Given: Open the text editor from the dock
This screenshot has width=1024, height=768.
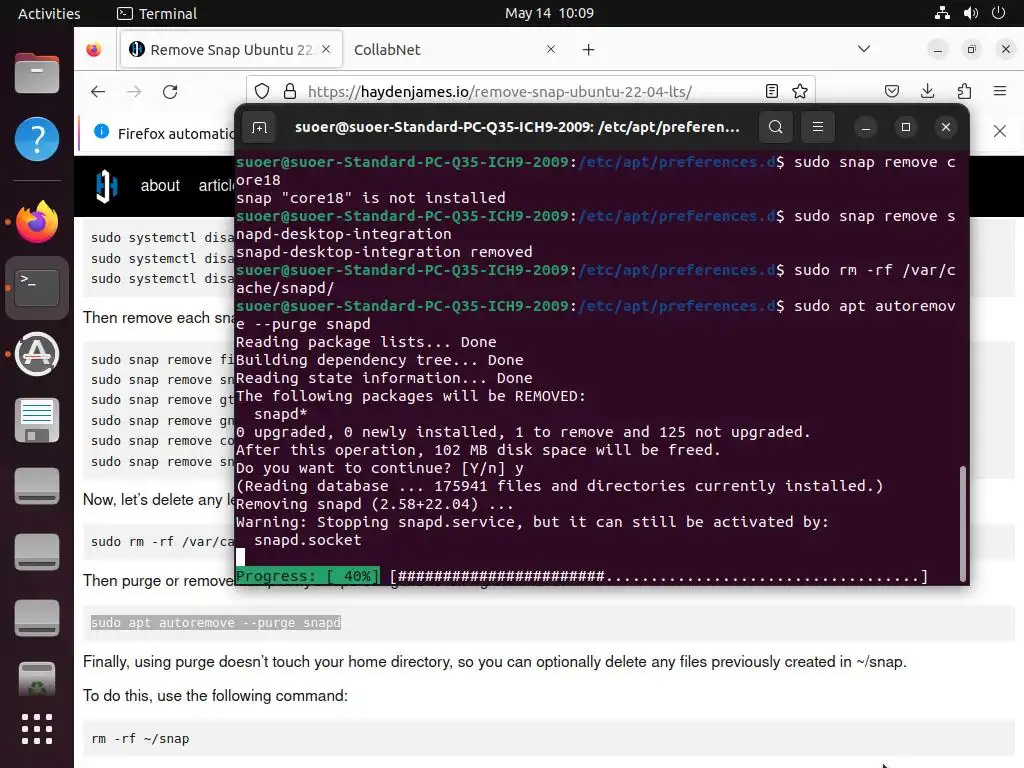Looking at the screenshot, I should [x=37, y=420].
